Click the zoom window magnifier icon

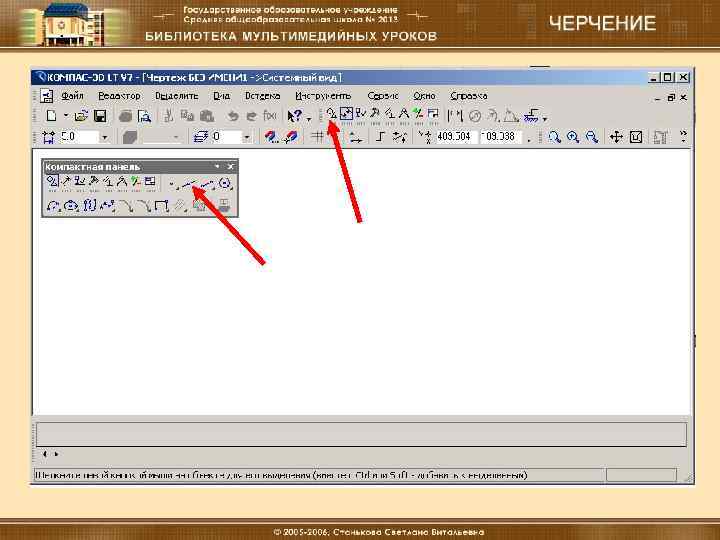click(x=554, y=137)
